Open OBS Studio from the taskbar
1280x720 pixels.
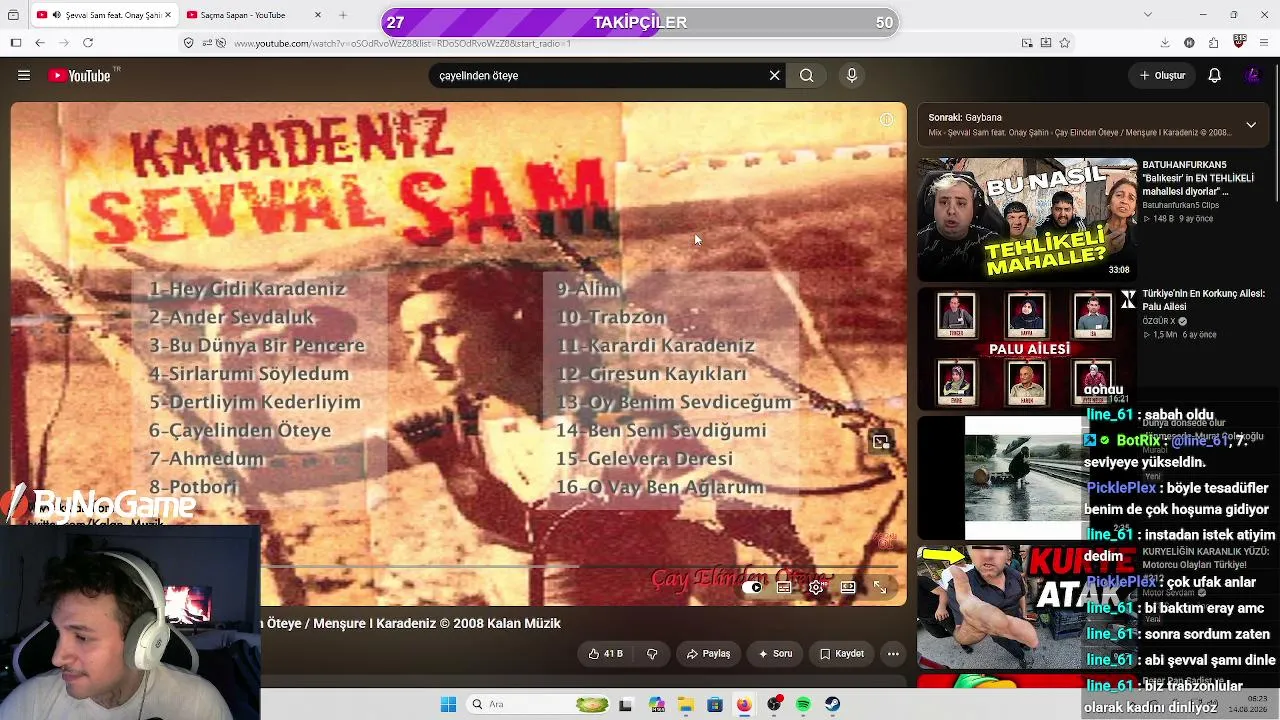click(774, 704)
